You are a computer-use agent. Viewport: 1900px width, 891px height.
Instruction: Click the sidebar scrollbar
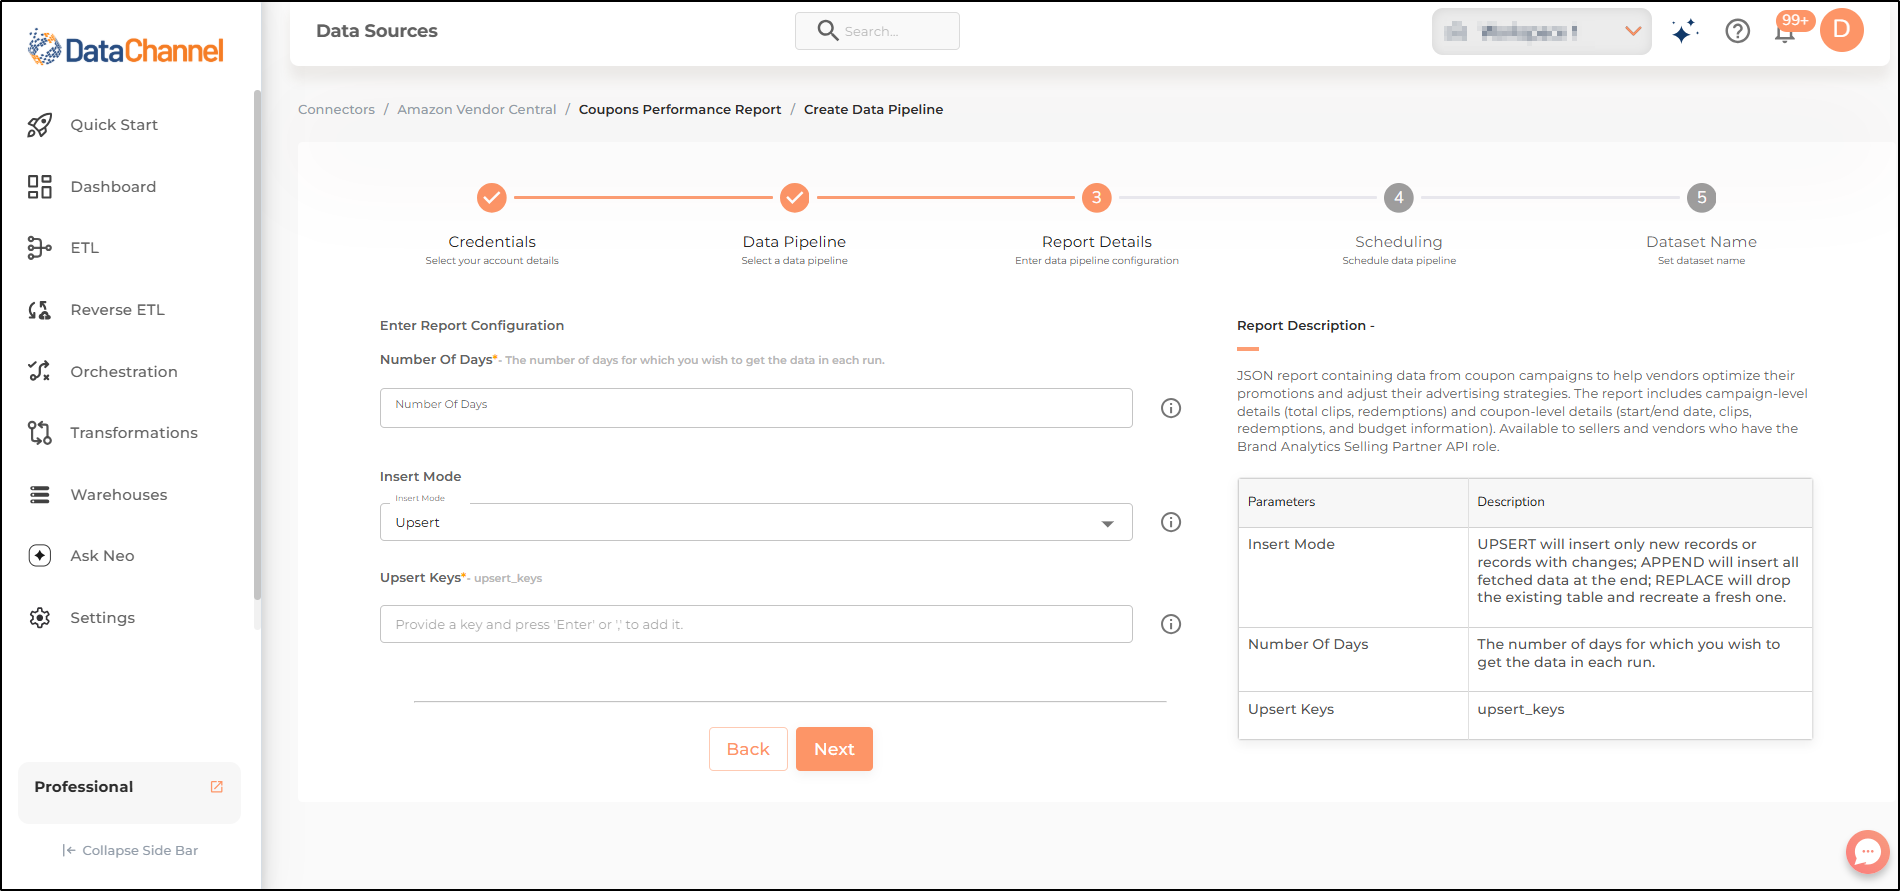[x=257, y=345]
